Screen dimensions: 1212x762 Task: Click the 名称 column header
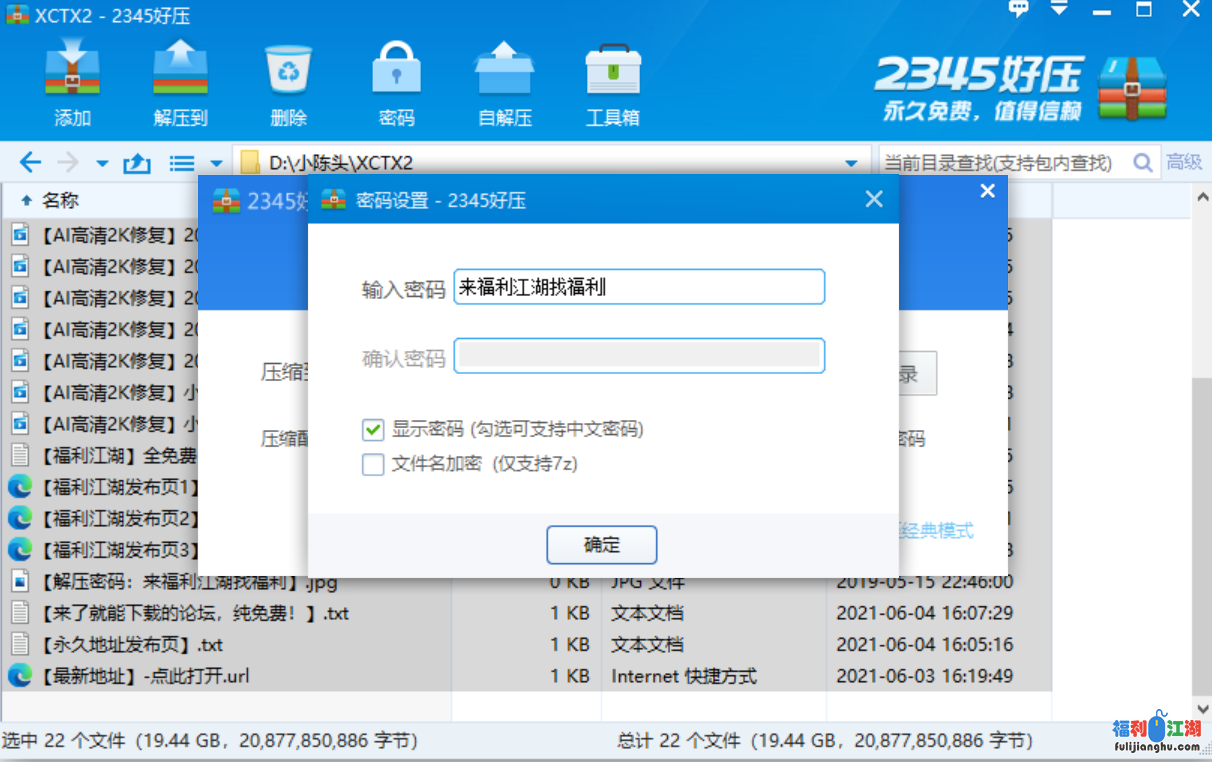(x=60, y=201)
